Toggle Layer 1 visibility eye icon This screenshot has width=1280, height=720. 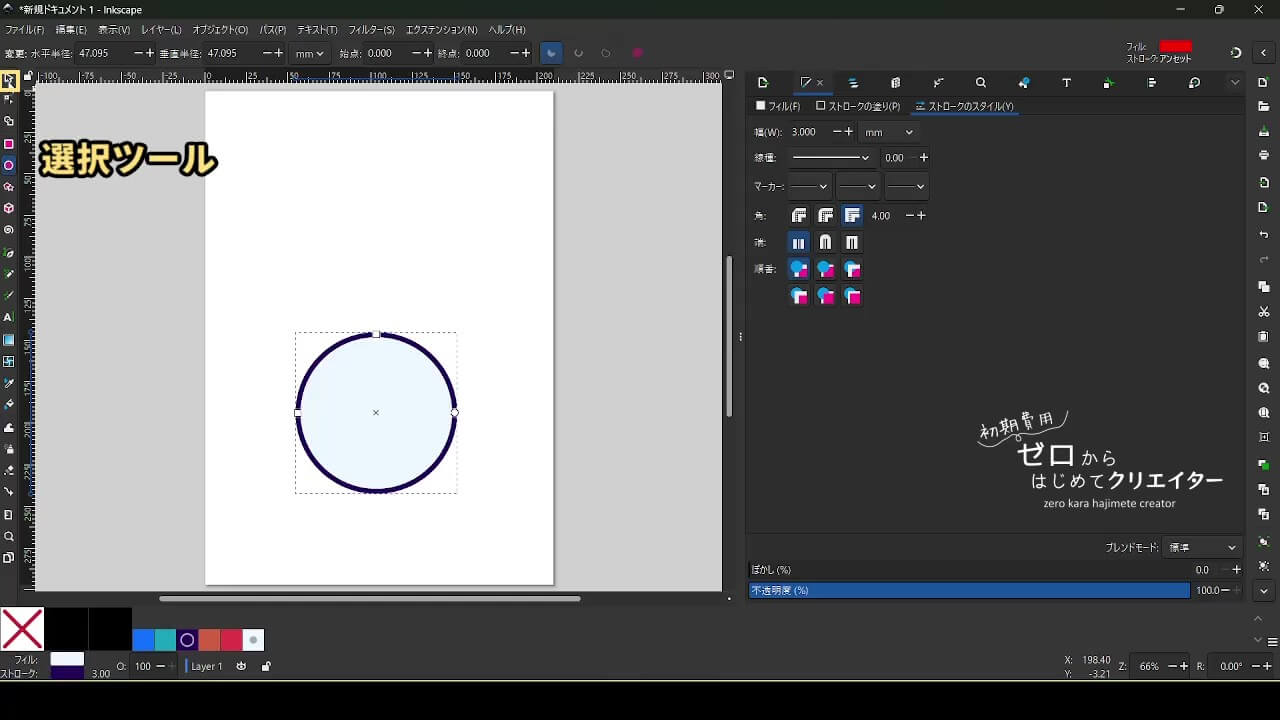point(241,666)
